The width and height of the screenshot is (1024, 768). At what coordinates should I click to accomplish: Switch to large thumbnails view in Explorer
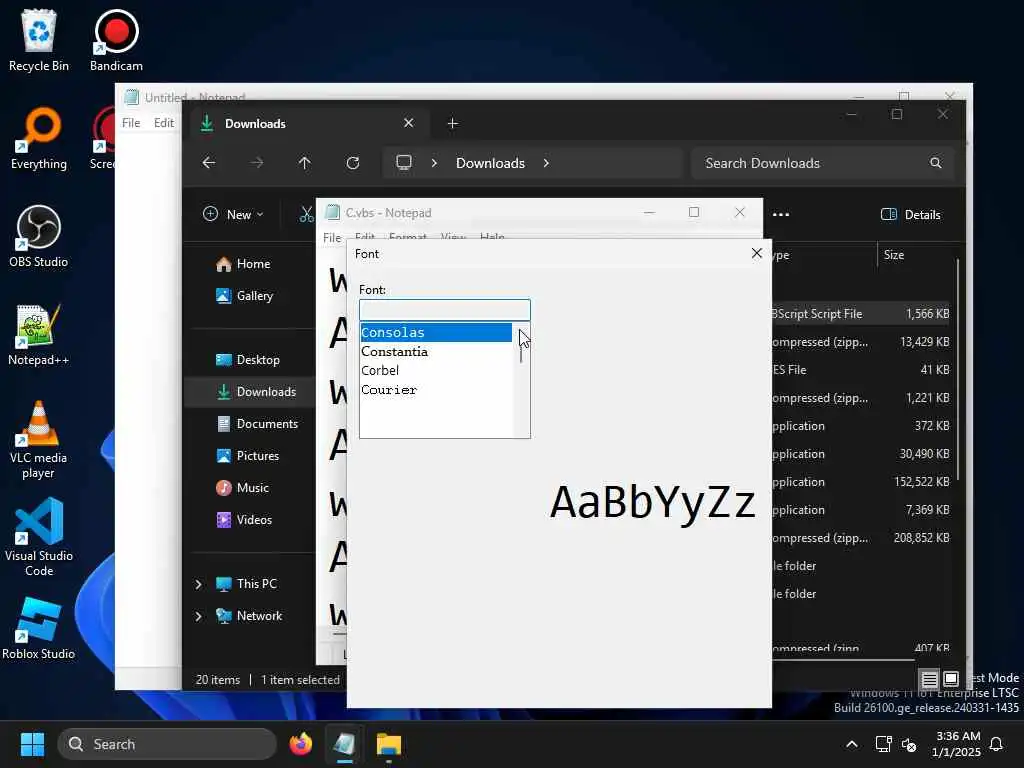click(x=951, y=679)
